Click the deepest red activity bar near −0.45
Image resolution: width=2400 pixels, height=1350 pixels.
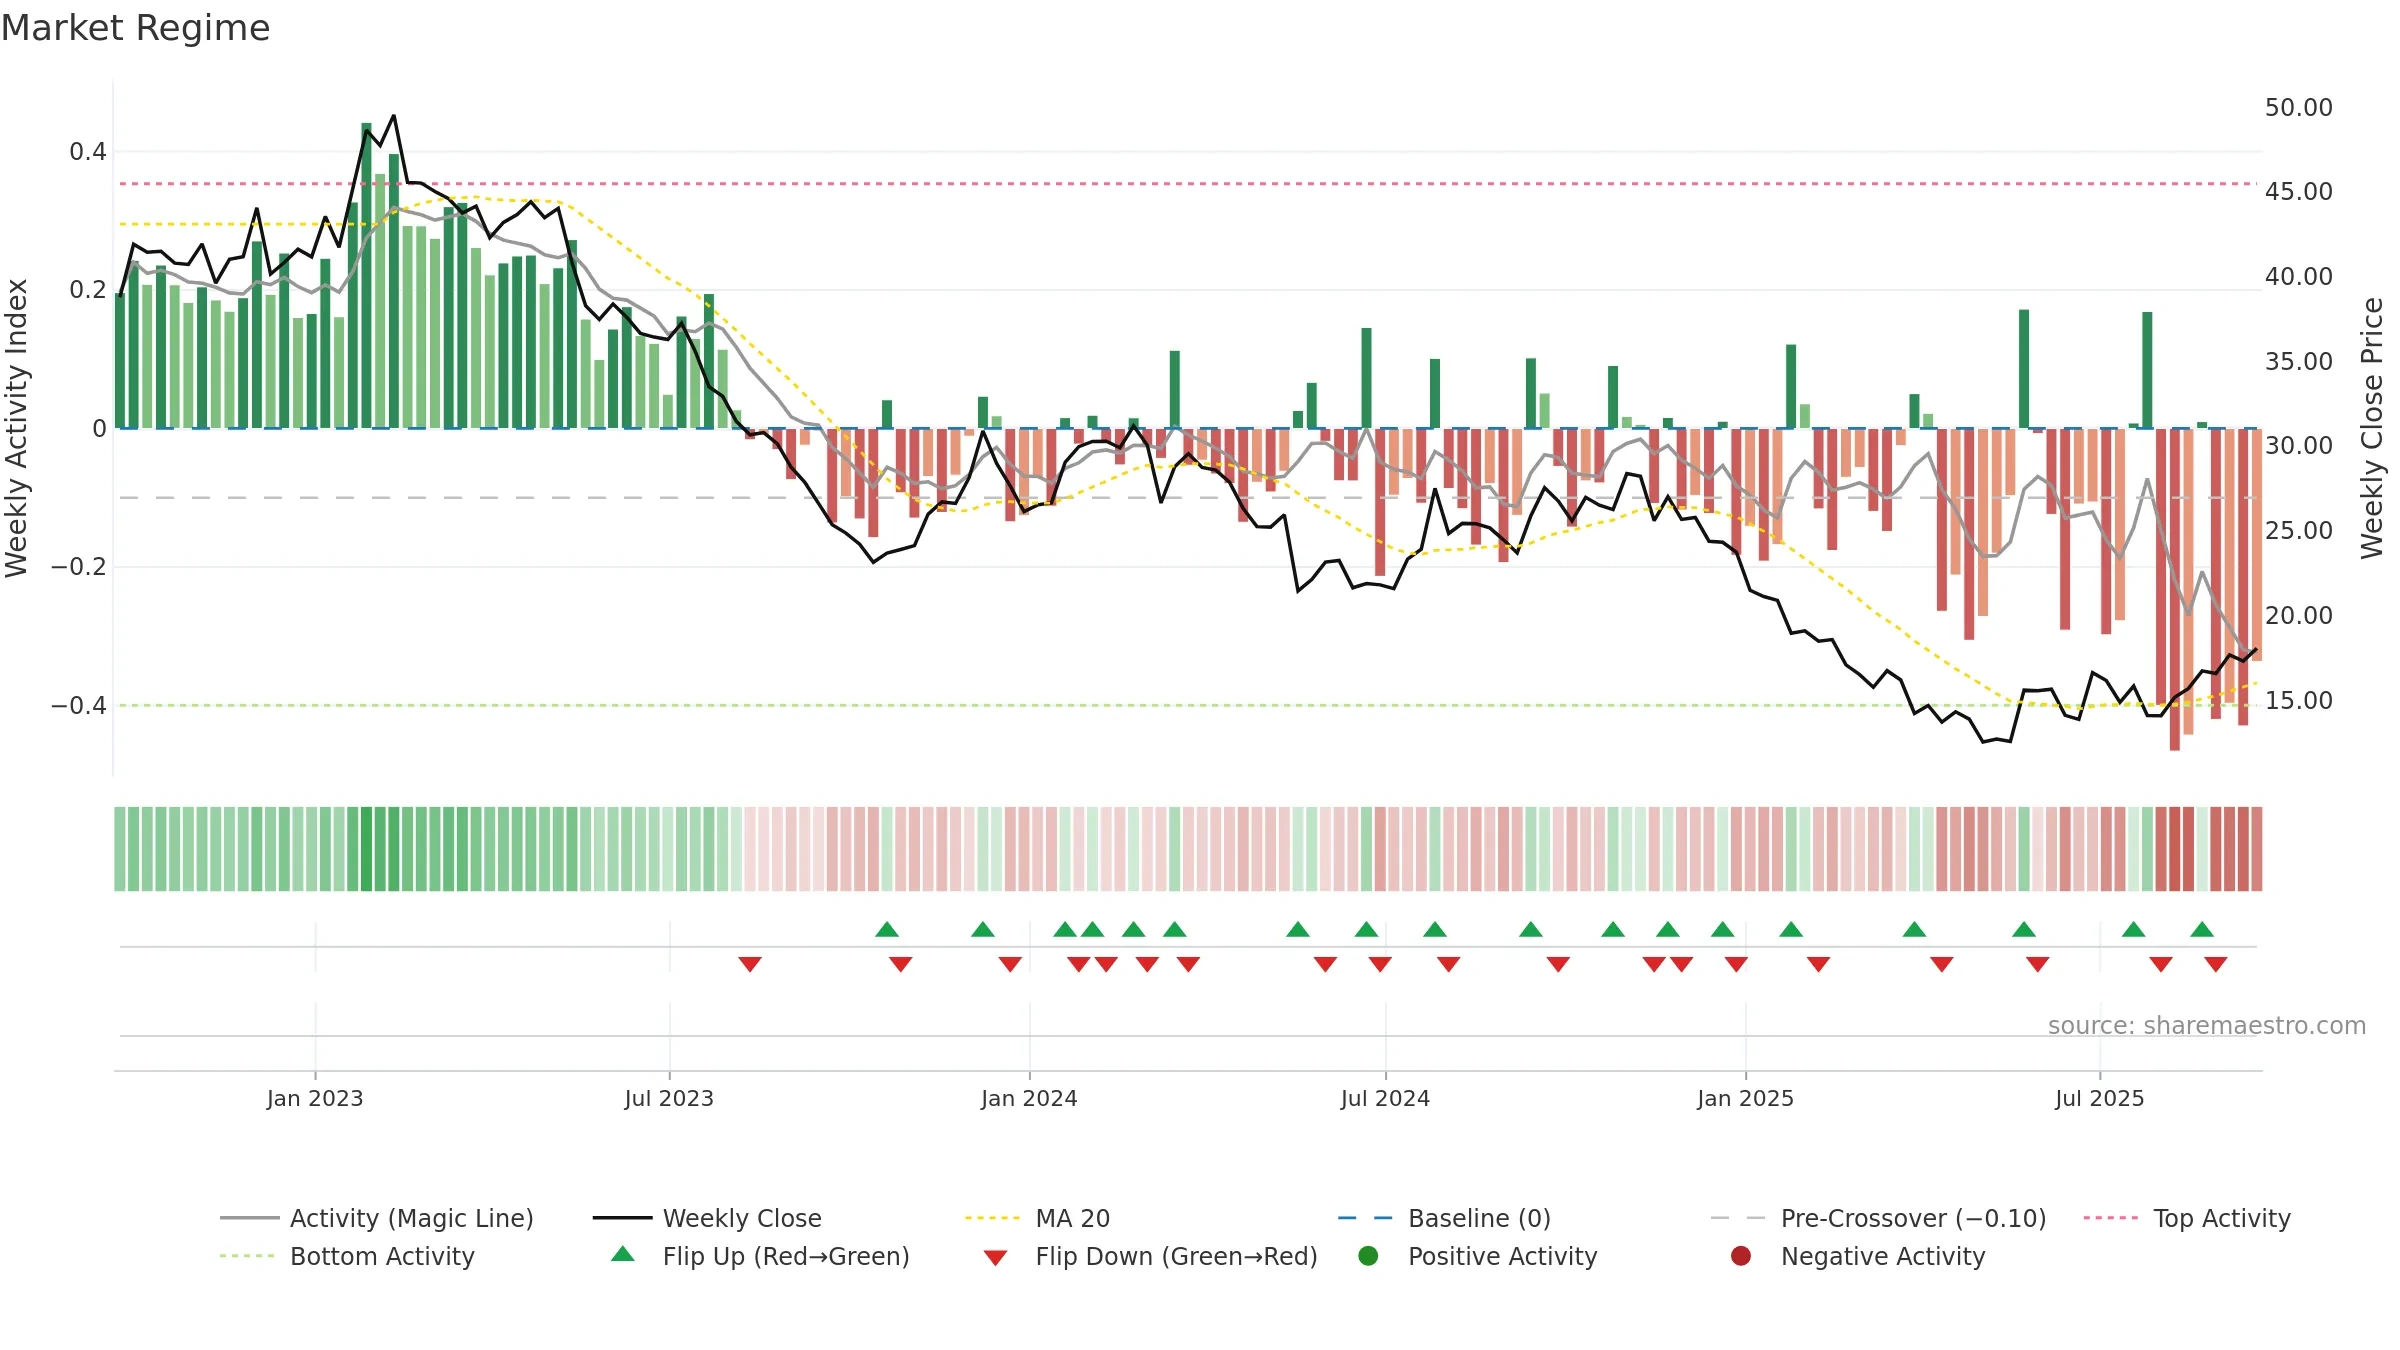point(2175,589)
